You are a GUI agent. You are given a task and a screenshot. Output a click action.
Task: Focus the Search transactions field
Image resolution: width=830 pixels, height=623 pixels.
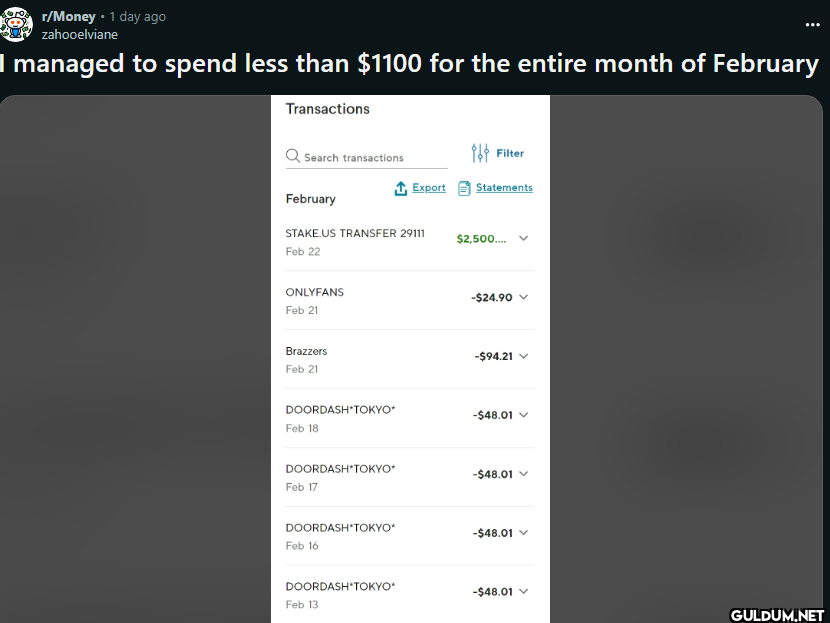[366, 157]
